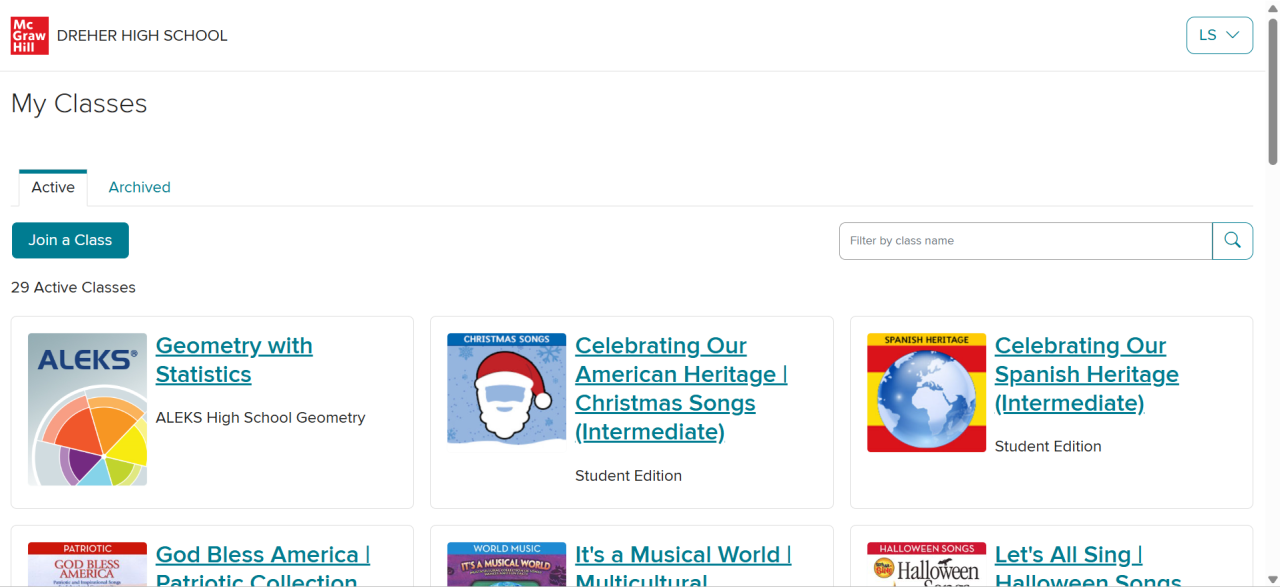Screen dimensions: 1280x587
Task: Open Celebrating Our American Heritage Christmas Songs link
Action: (x=681, y=389)
